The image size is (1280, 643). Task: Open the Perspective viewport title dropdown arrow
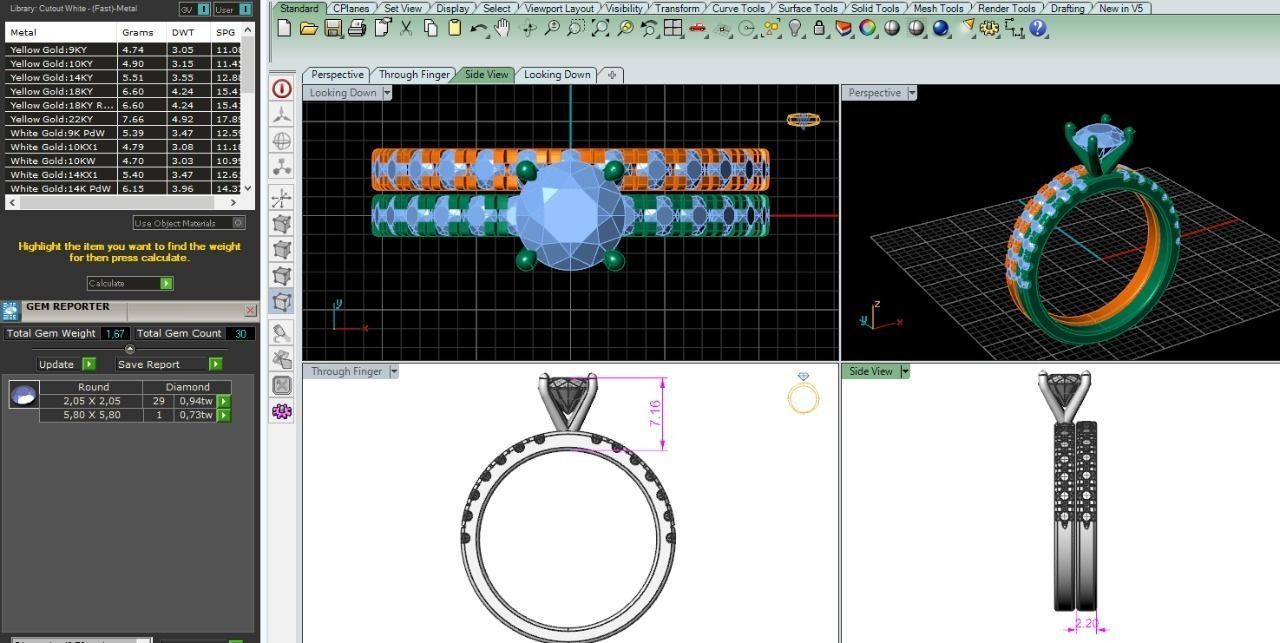[911, 93]
